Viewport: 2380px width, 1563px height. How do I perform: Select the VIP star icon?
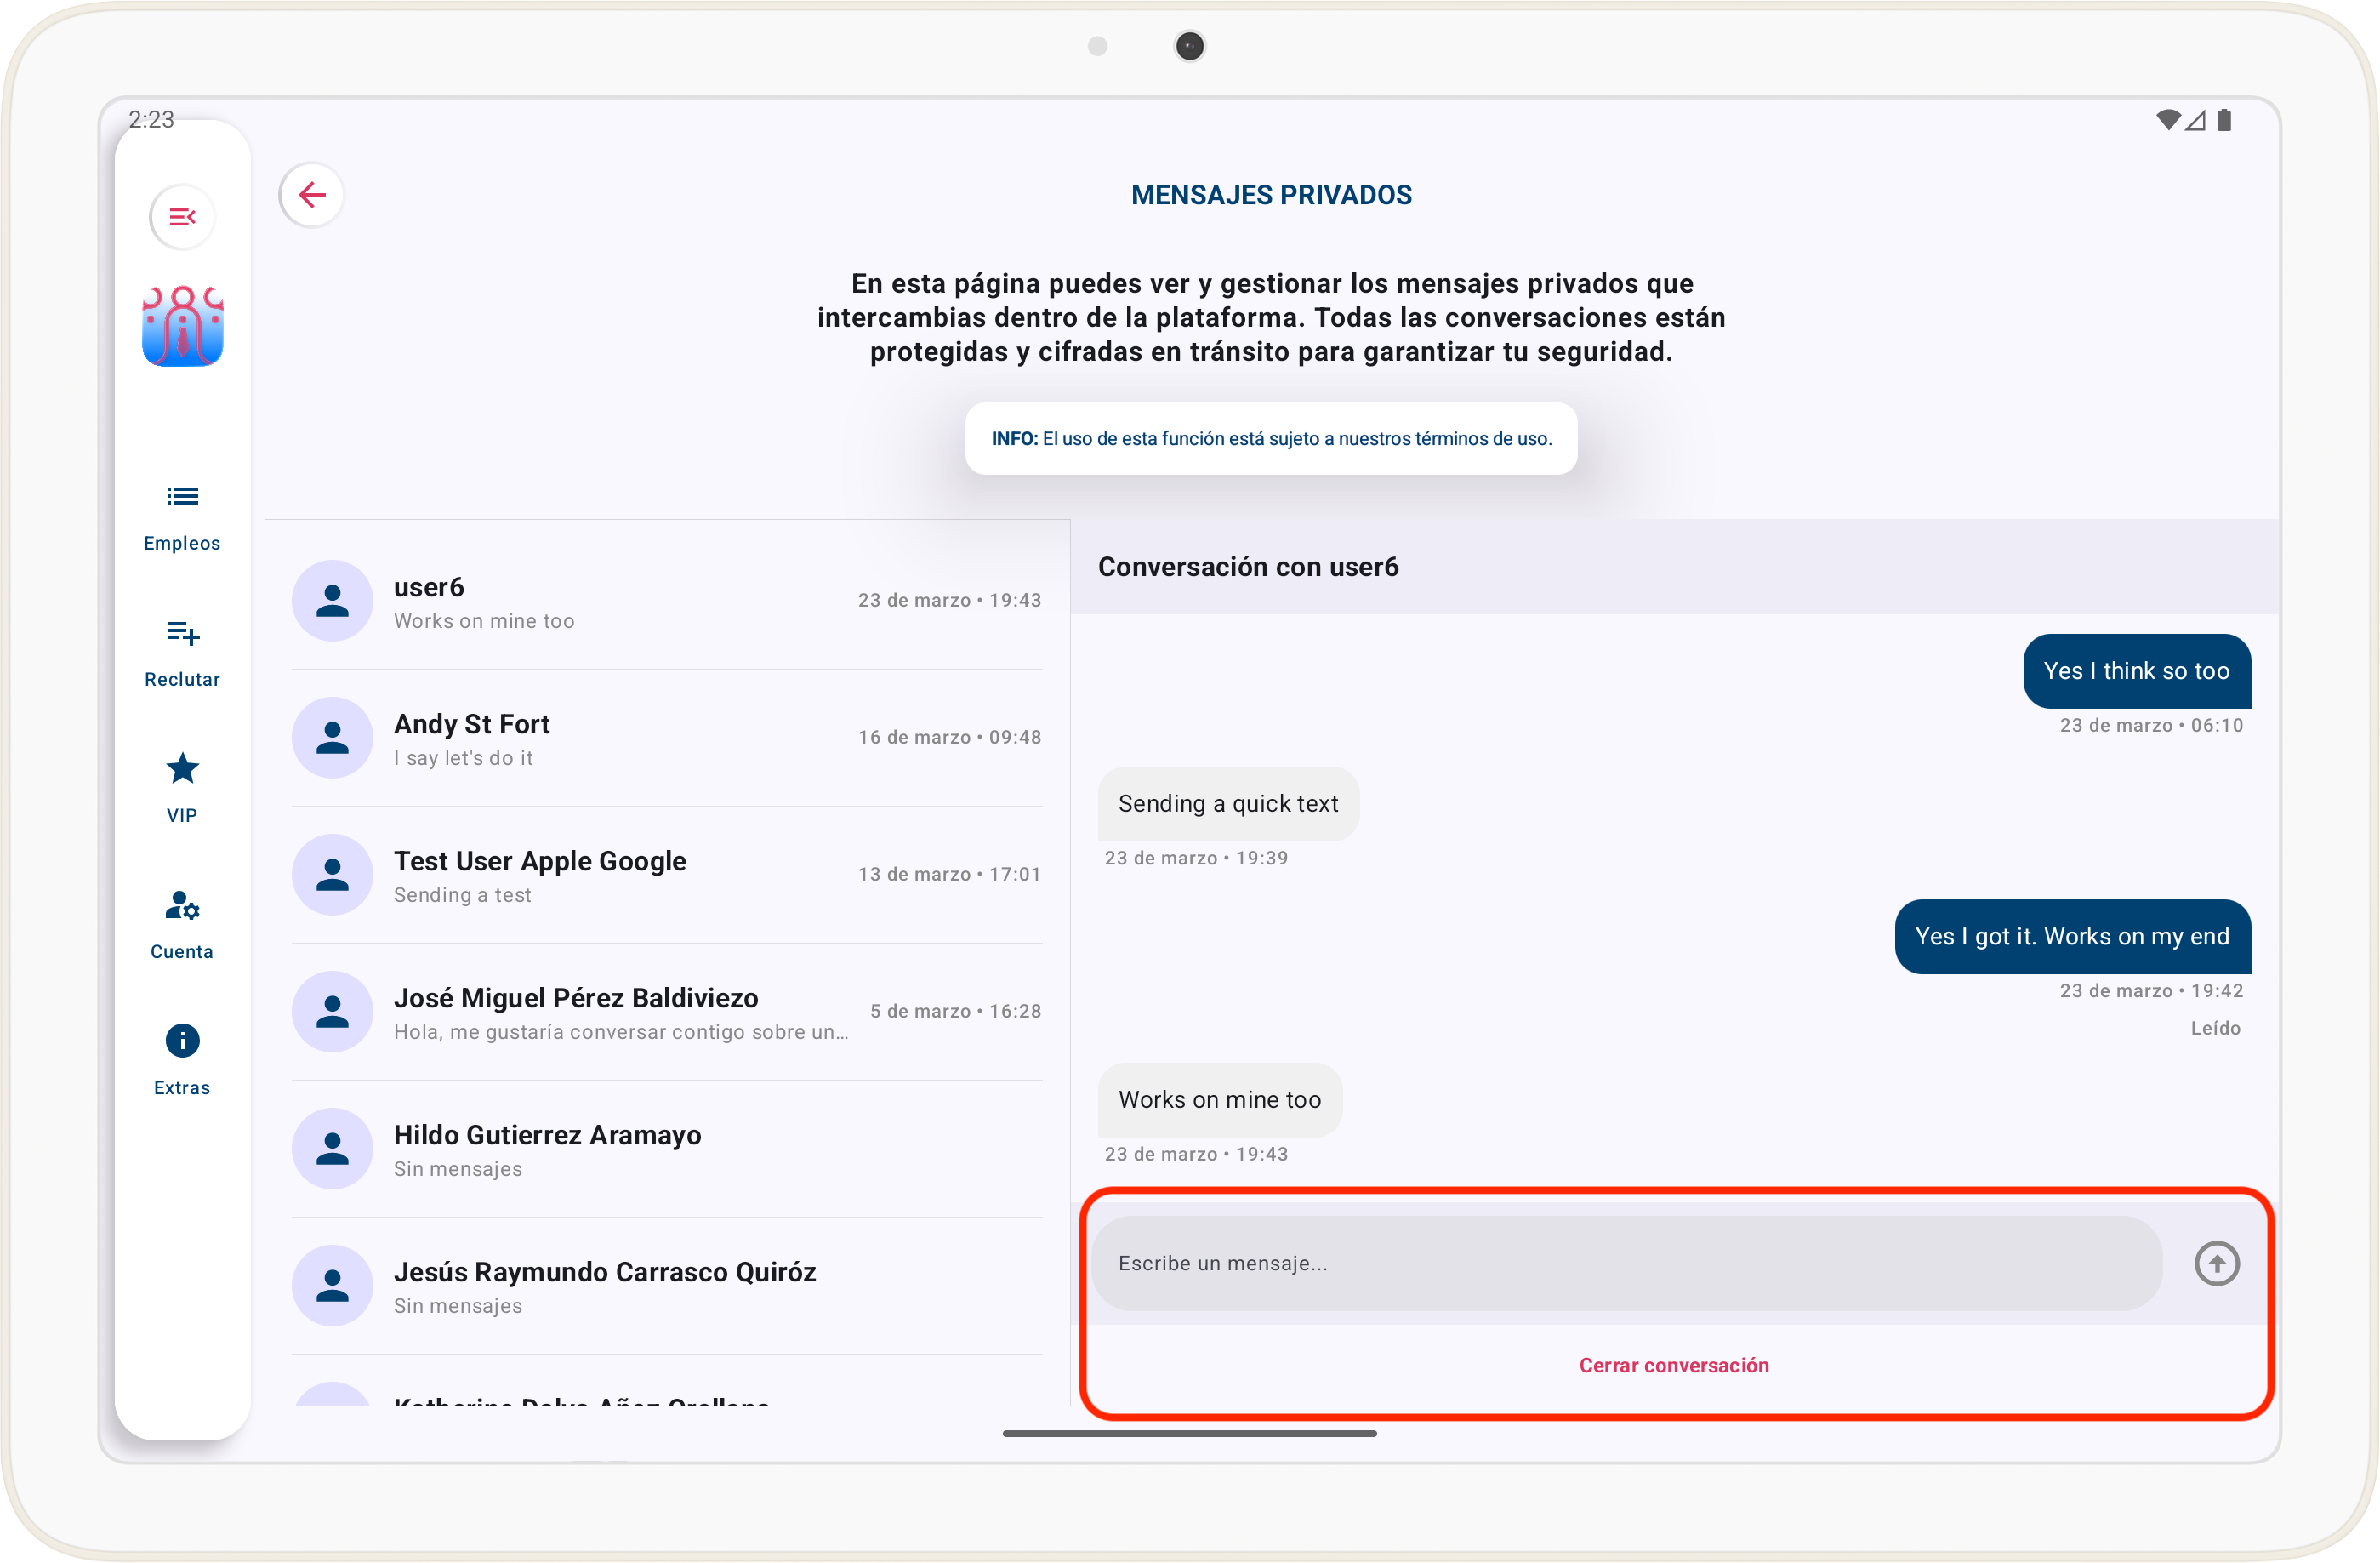click(x=182, y=770)
